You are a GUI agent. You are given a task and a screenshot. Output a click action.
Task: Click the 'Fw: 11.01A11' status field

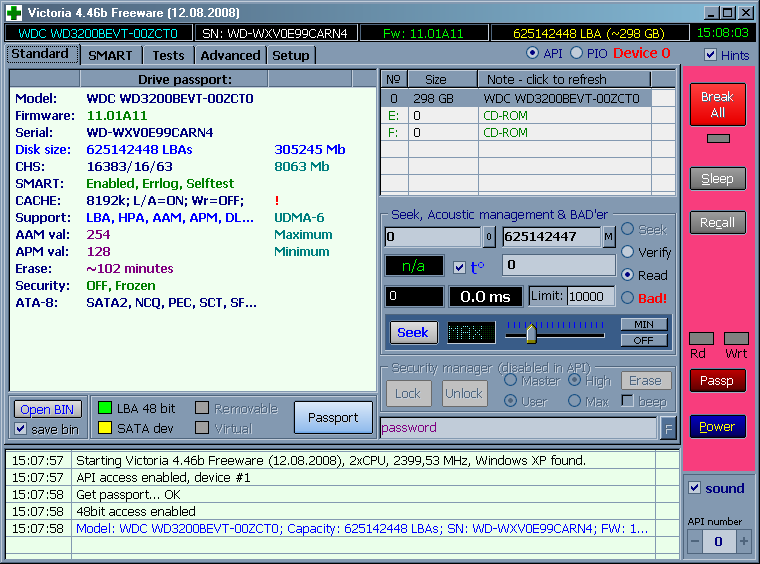pos(424,33)
